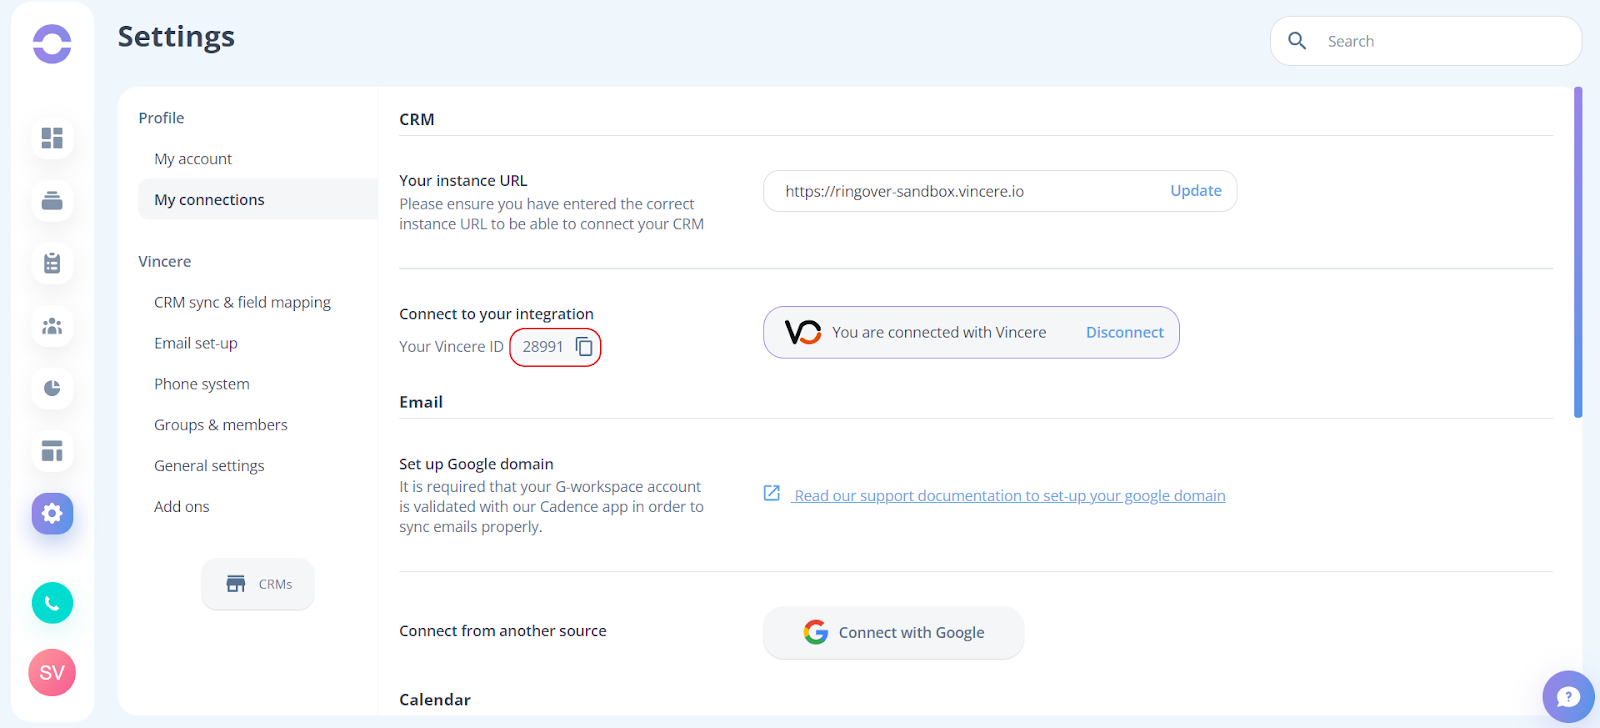Click 'You are connected with Vincere' text
This screenshot has height=728, width=1600.
[939, 332]
